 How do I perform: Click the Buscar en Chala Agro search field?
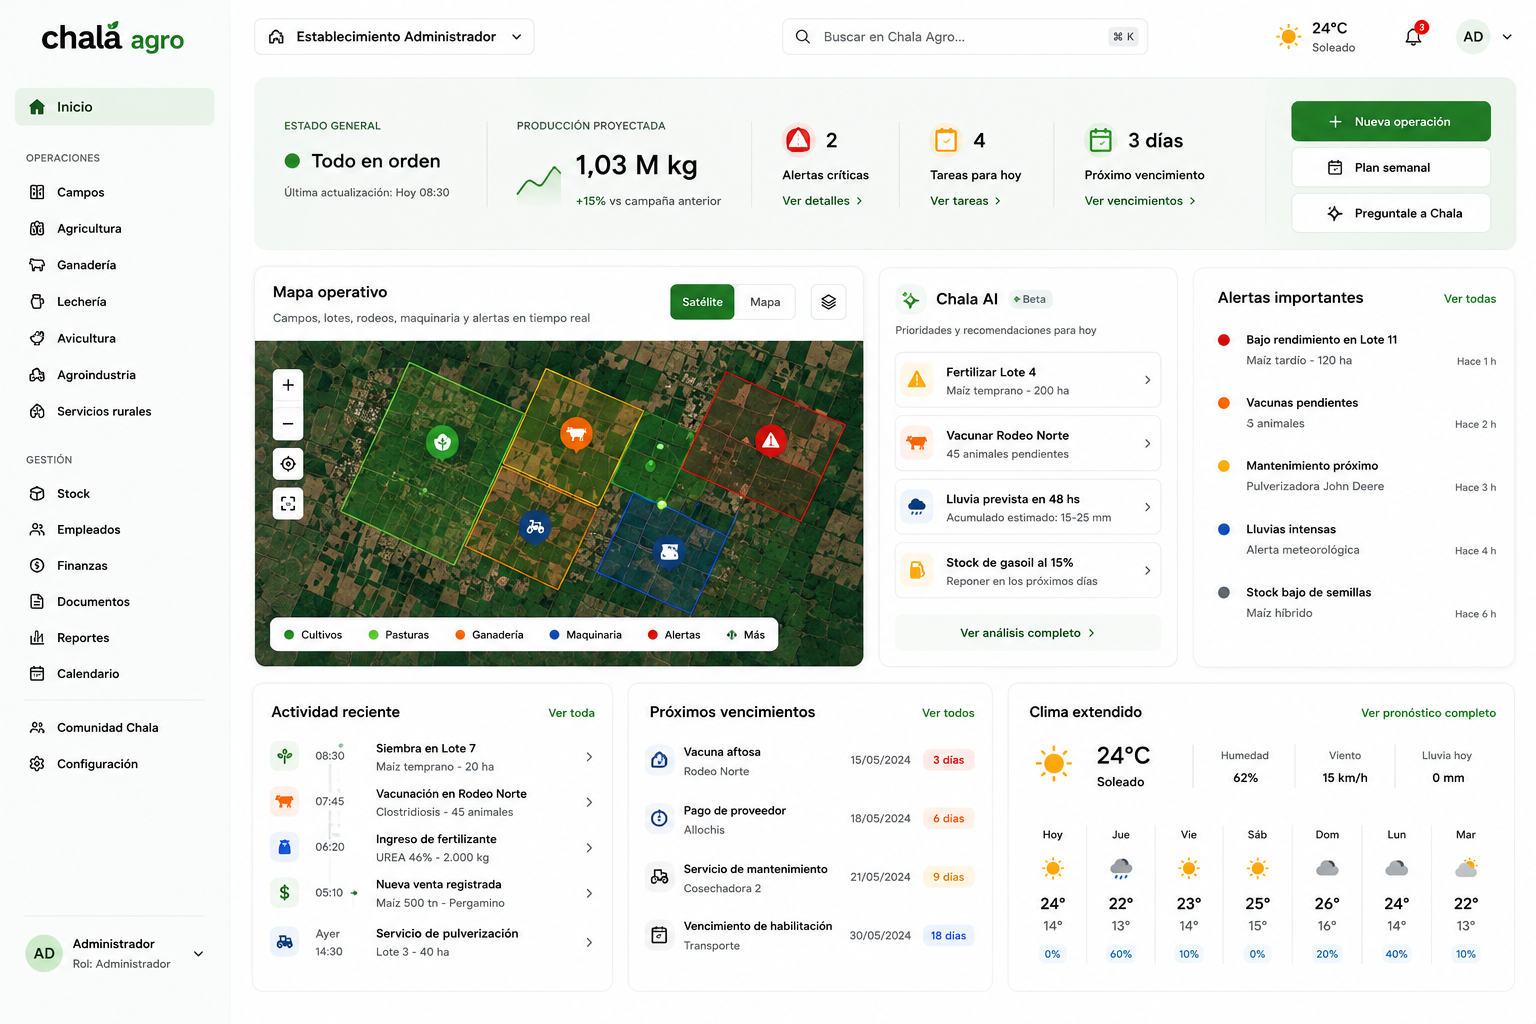pyautogui.click(x=964, y=37)
